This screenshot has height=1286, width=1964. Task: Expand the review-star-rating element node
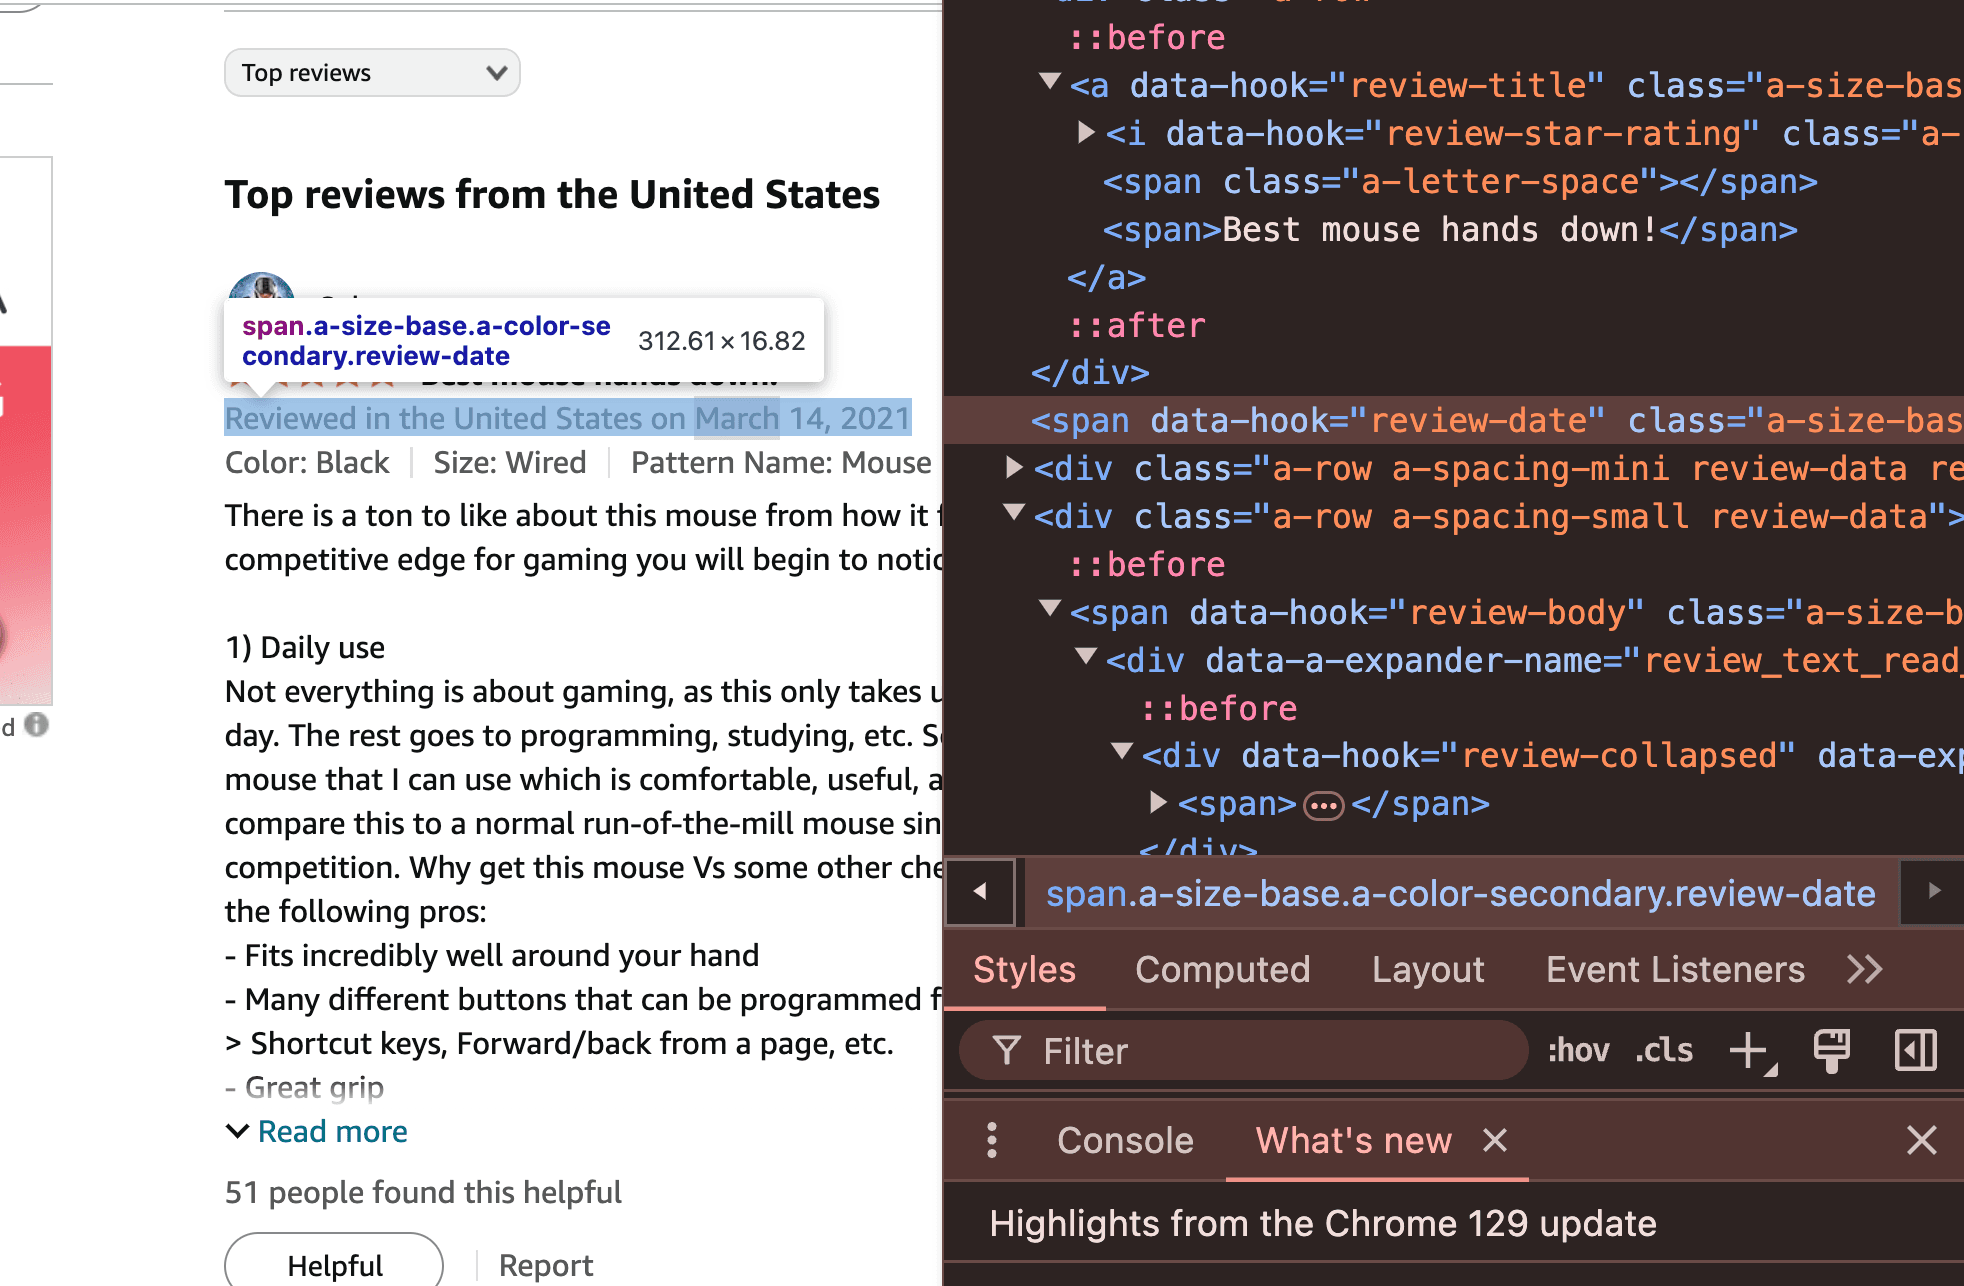point(1086,132)
